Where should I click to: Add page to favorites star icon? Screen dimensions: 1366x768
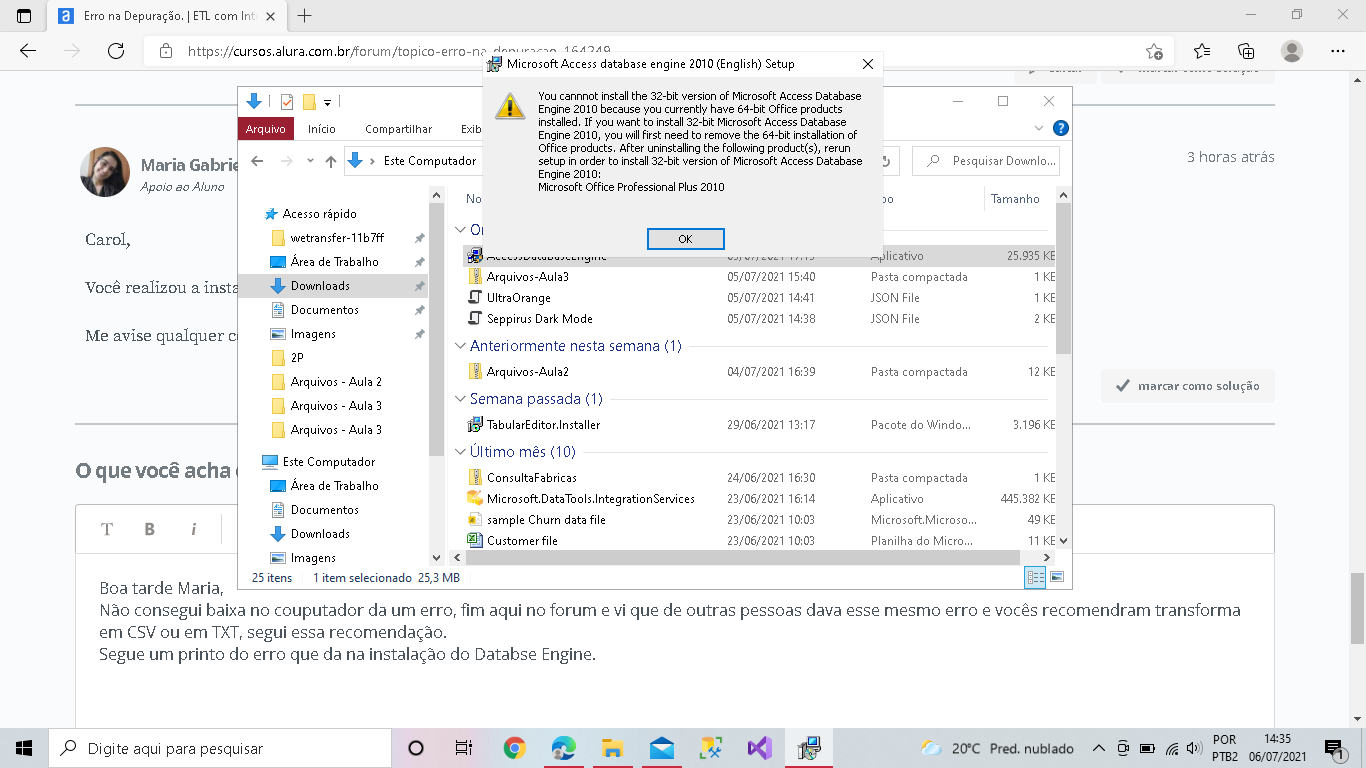click(x=1154, y=51)
